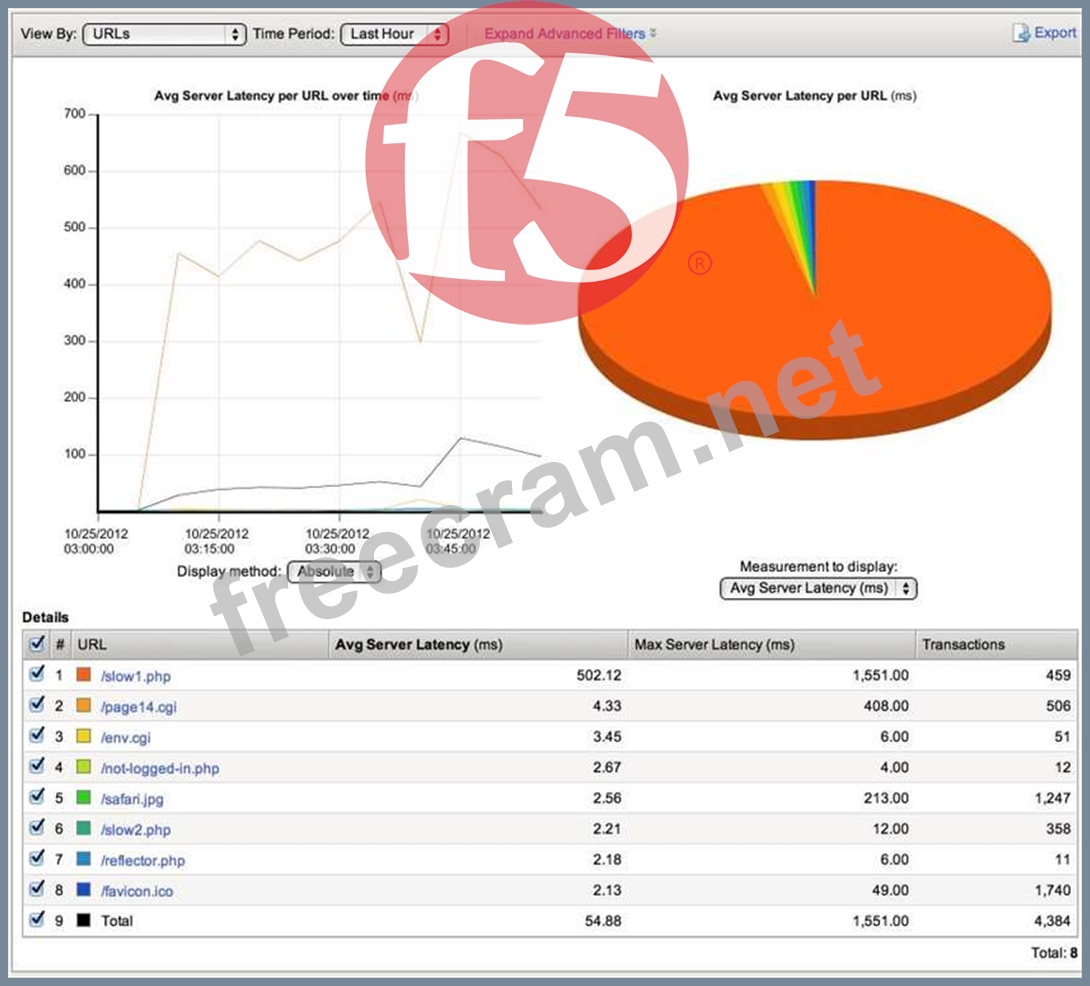Expand Advanced Filters link
The image size is (1090, 986).
(570, 33)
